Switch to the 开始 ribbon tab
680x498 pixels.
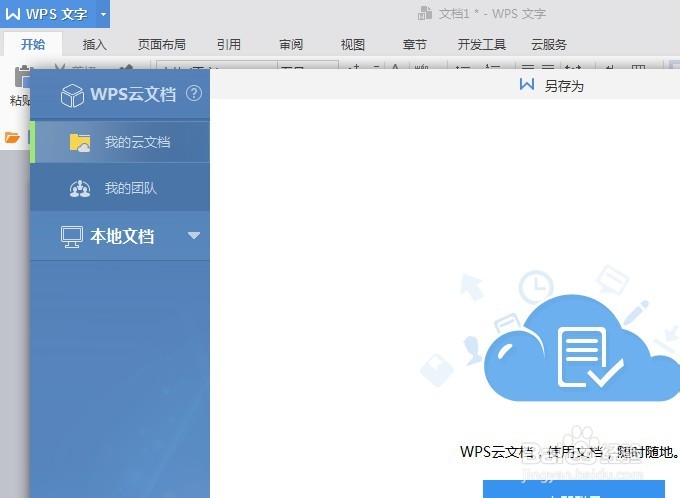33,44
